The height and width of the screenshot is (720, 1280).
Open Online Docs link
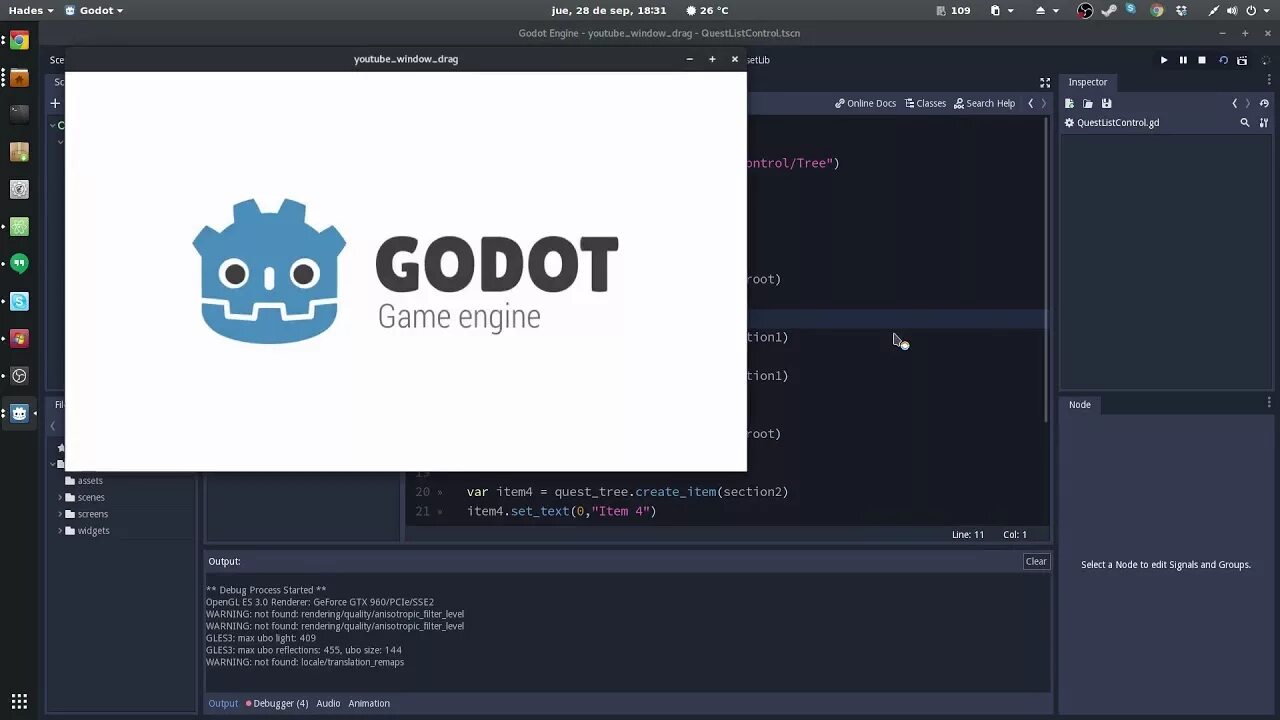coord(866,103)
